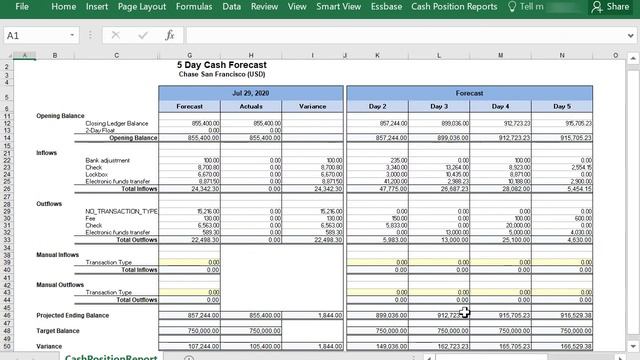
Task: Switch to the Home ribbon tab
Action: point(63,7)
